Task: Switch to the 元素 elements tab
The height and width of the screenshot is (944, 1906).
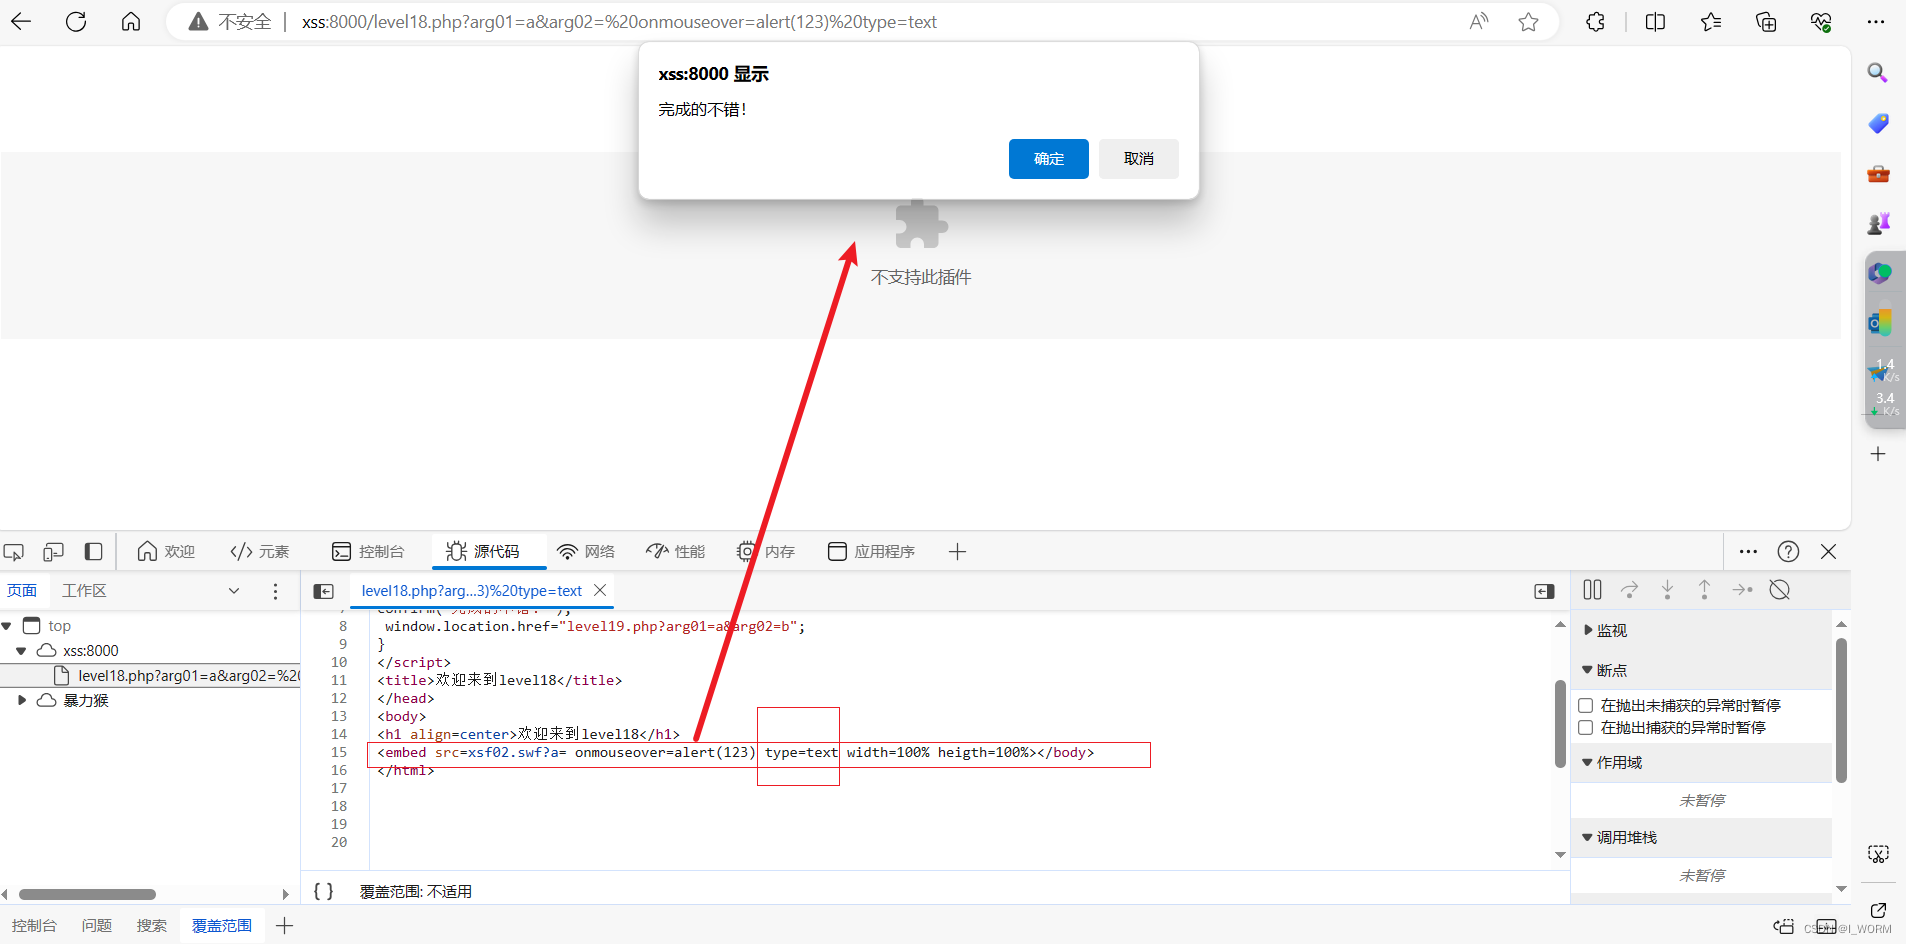Action: click(259, 552)
